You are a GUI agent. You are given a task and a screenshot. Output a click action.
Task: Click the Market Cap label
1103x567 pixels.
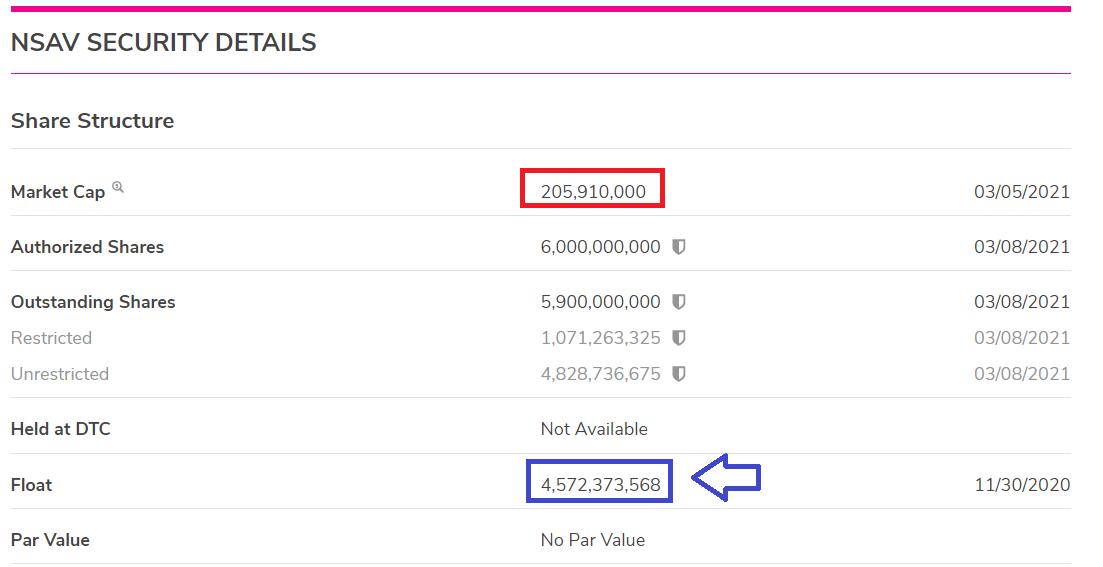[58, 192]
